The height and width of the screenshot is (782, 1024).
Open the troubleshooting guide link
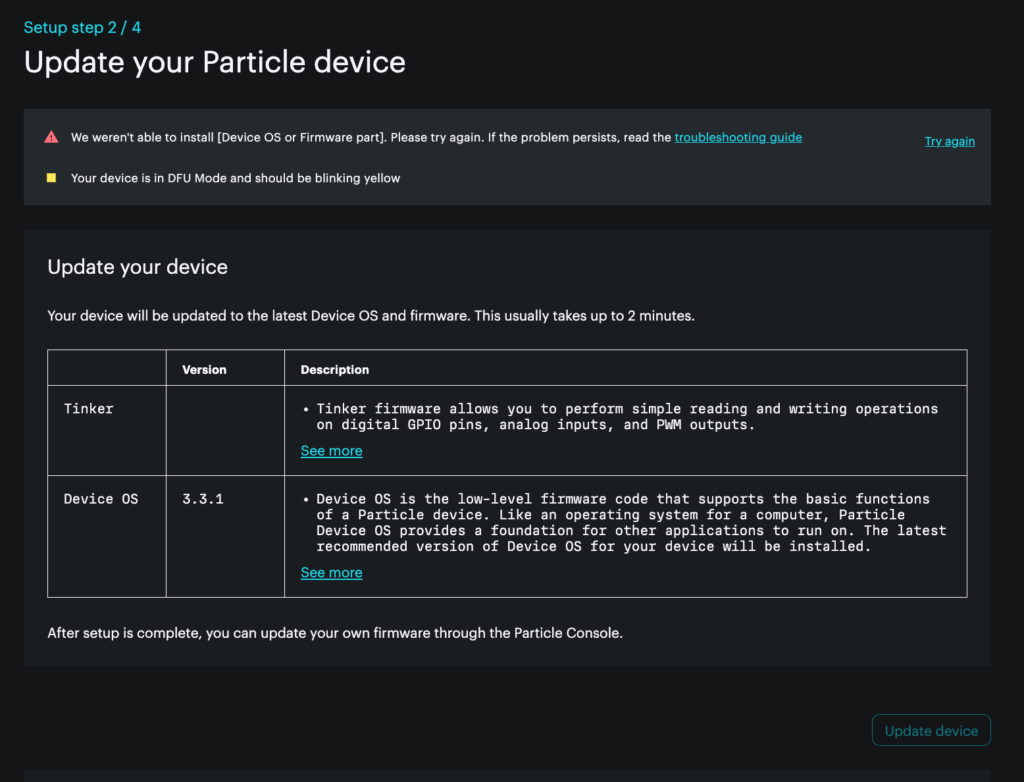[x=738, y=138]
